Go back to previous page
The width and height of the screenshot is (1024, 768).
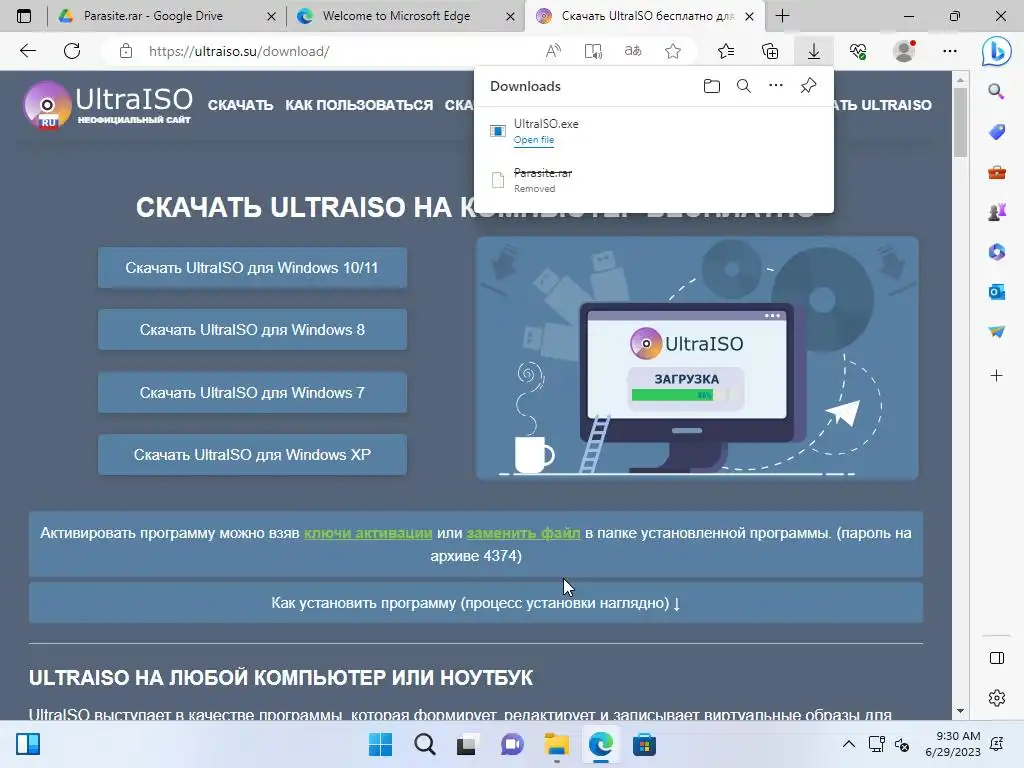[28, 51]
